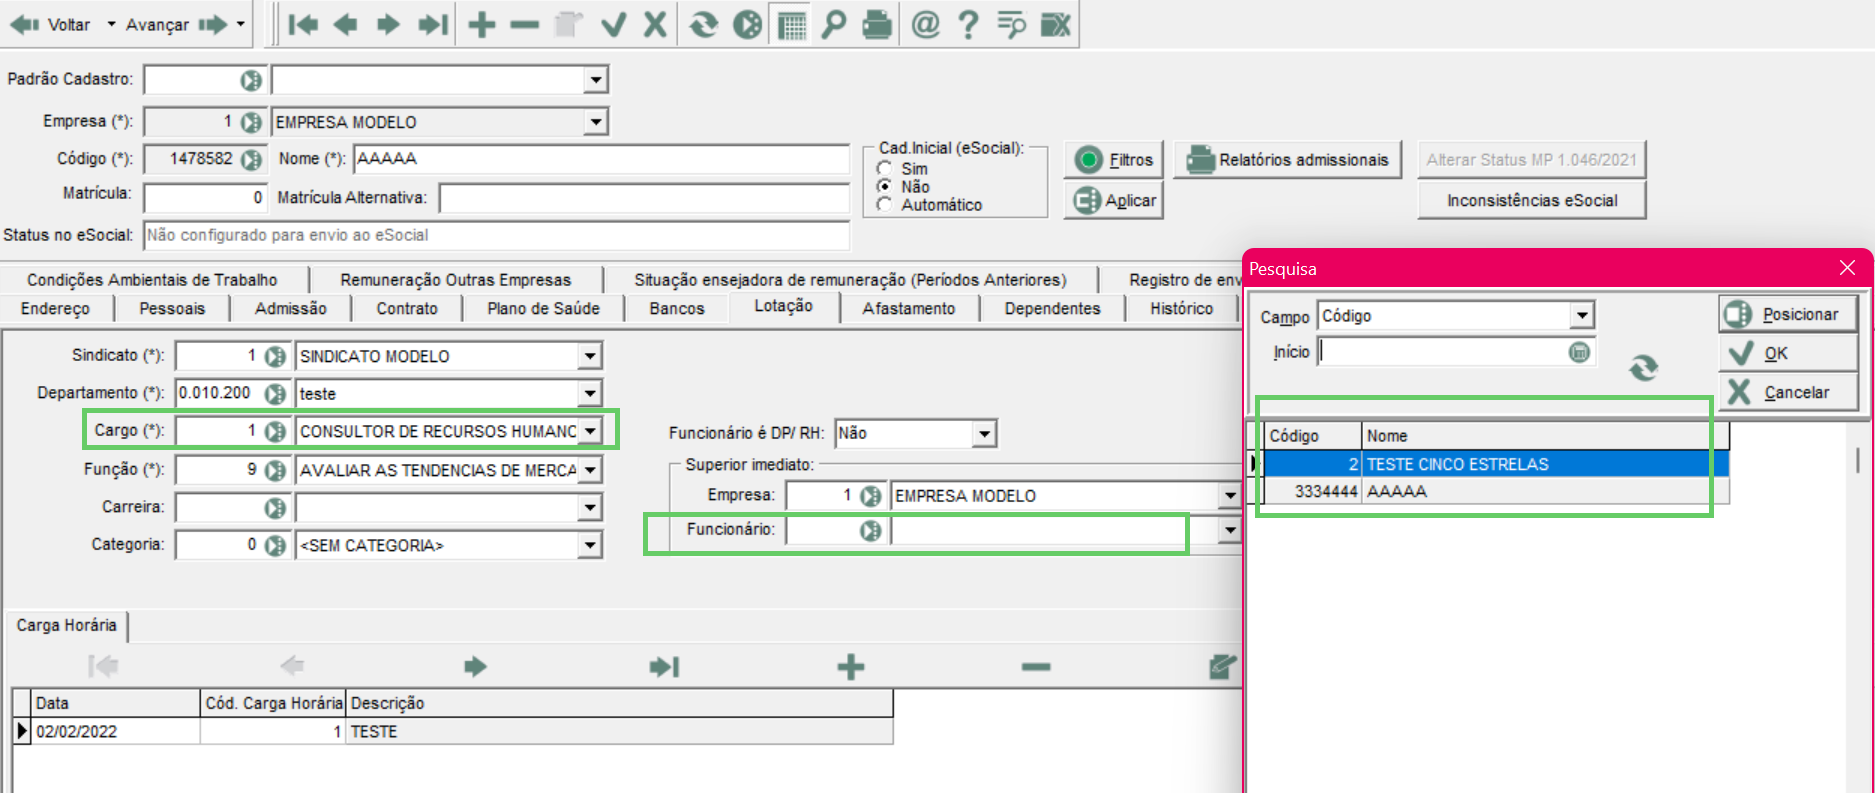
Task: Go to next record in top toolbar
Action: [388, 24]
